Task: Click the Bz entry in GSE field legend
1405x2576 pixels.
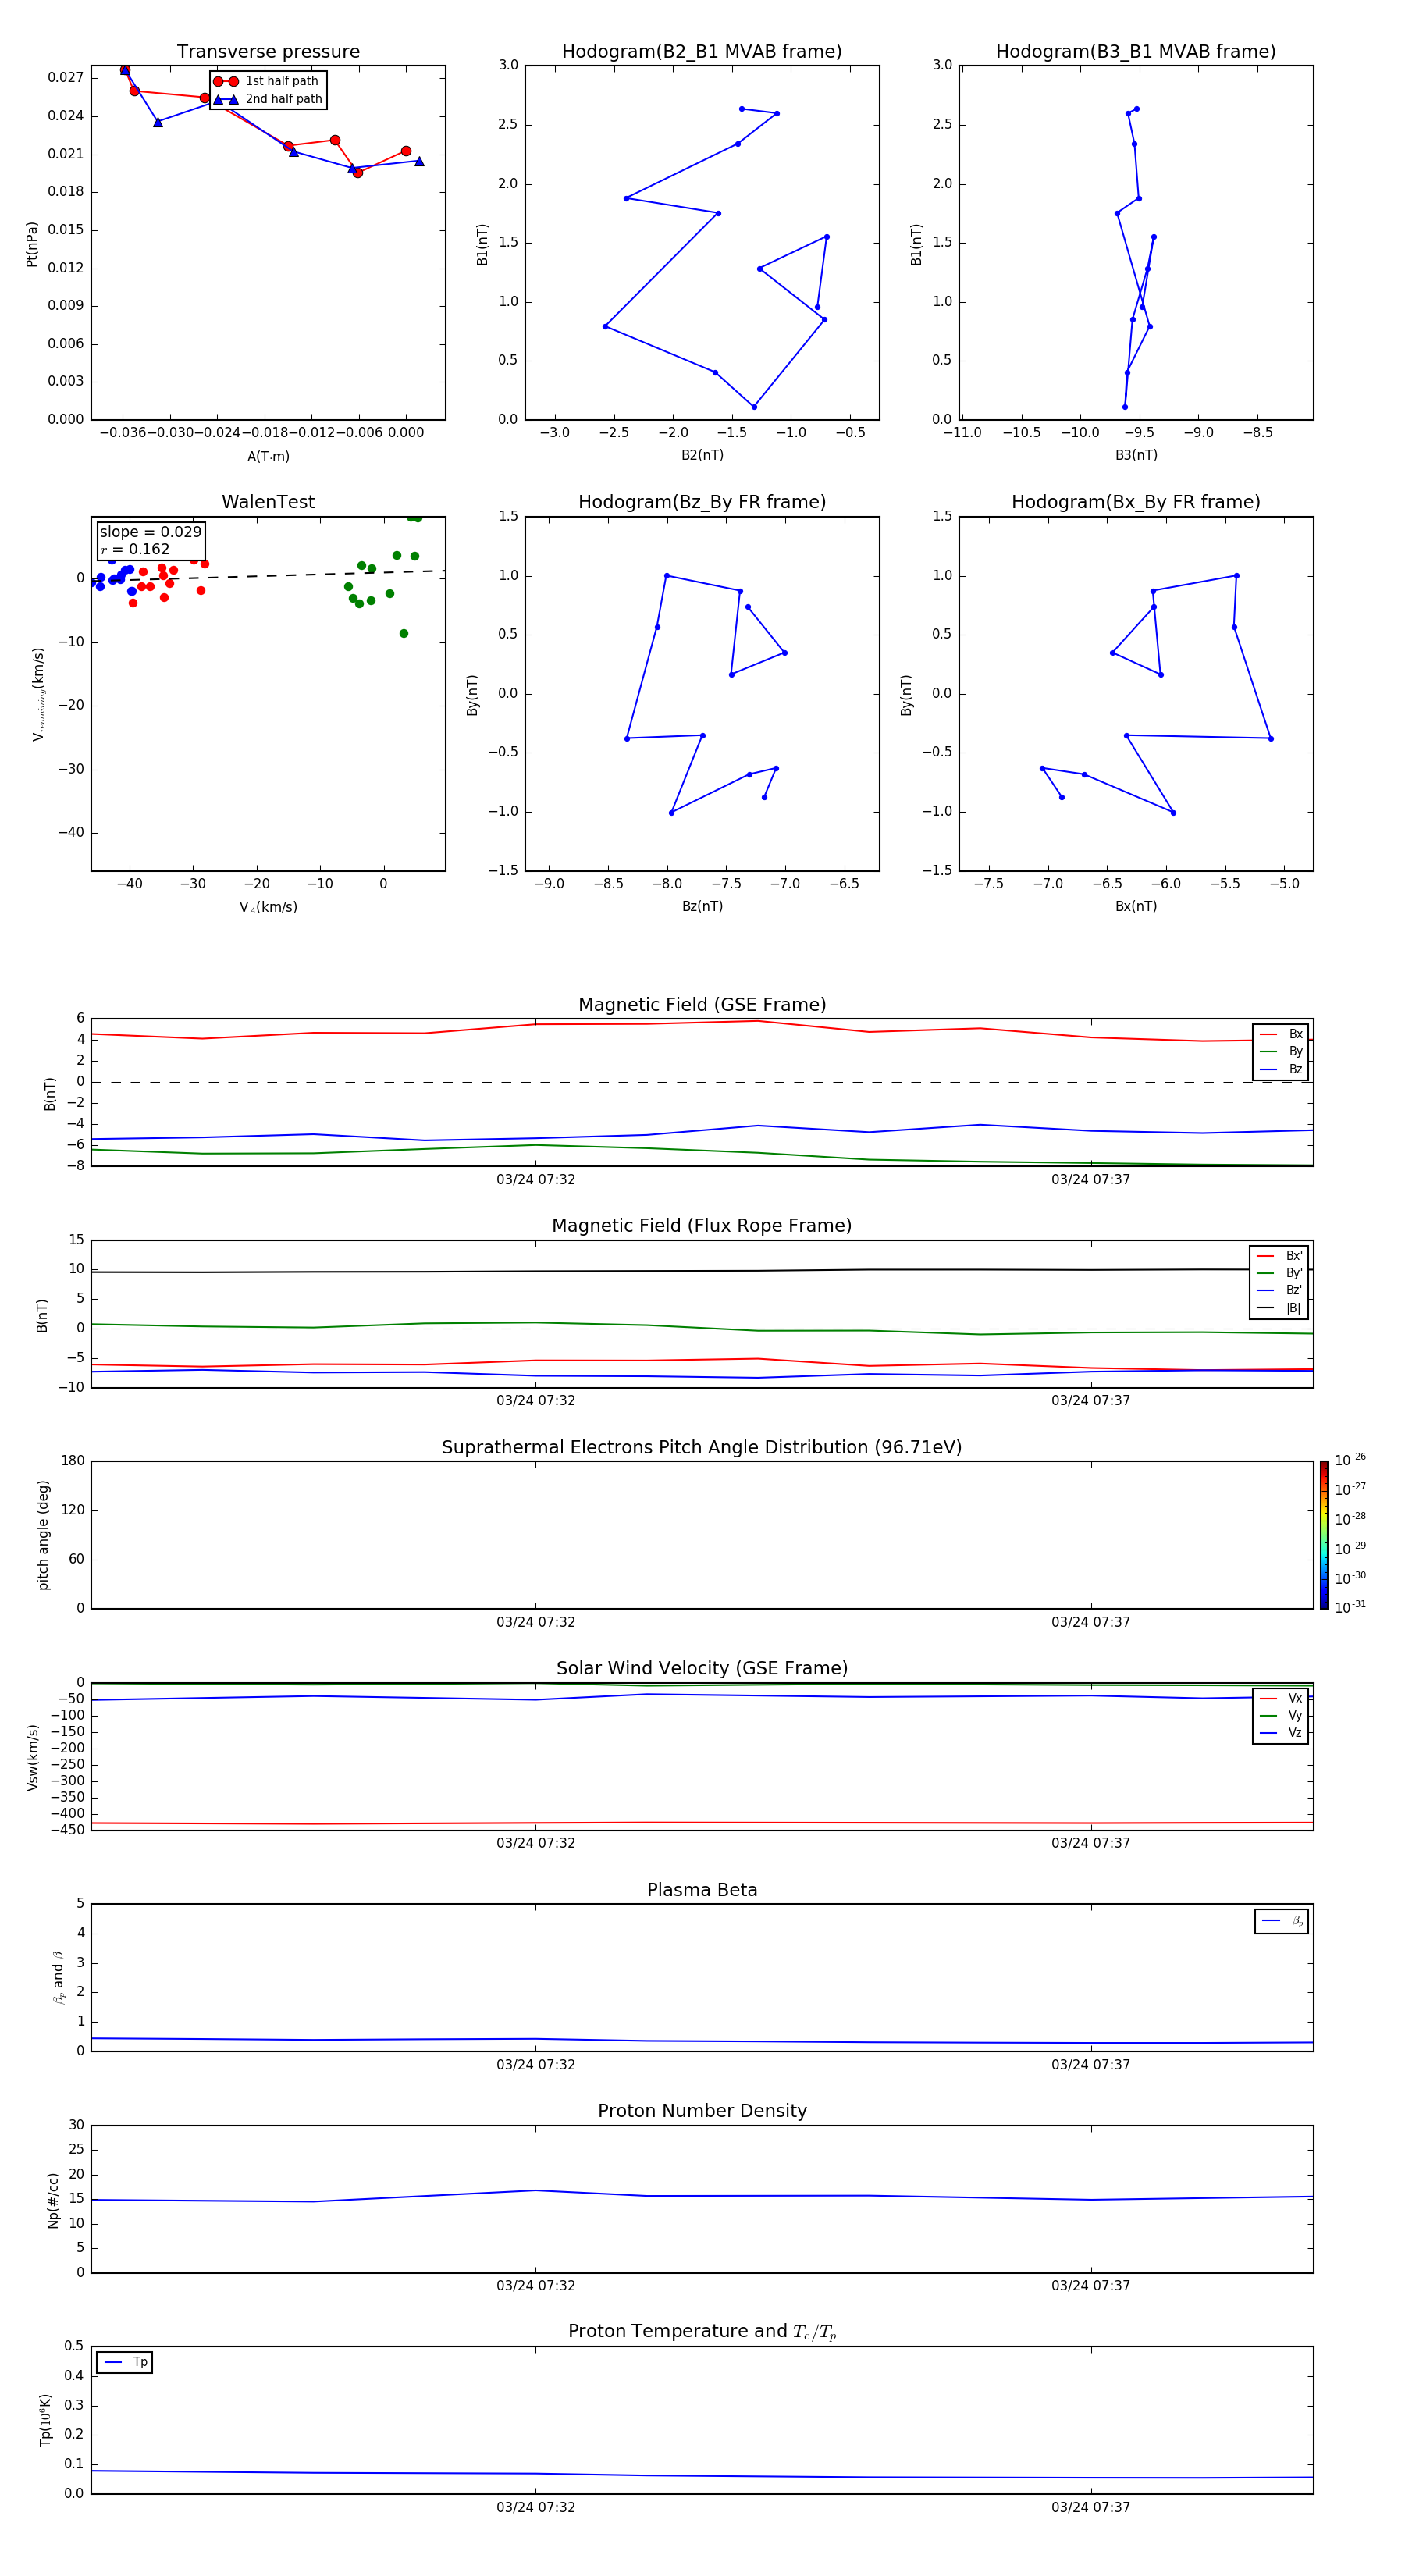Action: [1282, 1069]
